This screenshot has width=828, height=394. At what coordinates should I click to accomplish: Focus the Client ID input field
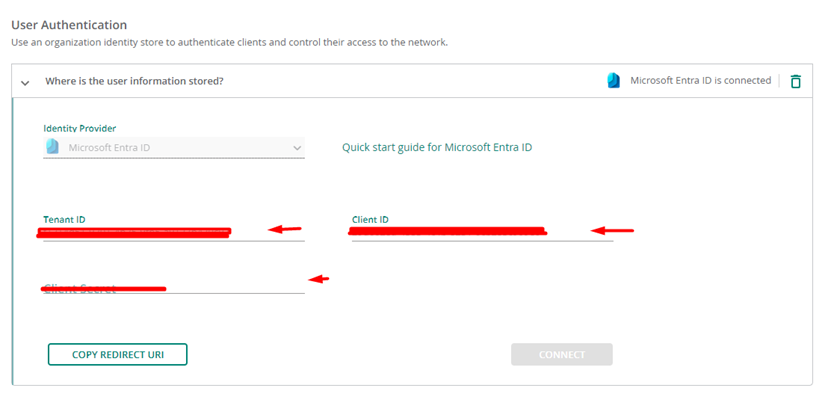tap(483, 233)
